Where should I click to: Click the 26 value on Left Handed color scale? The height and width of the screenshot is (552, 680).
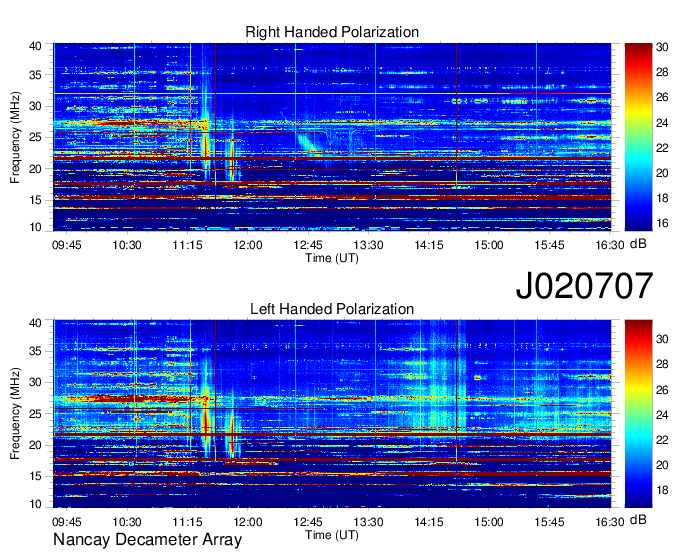pyautogui.click(x=662, y=390)
